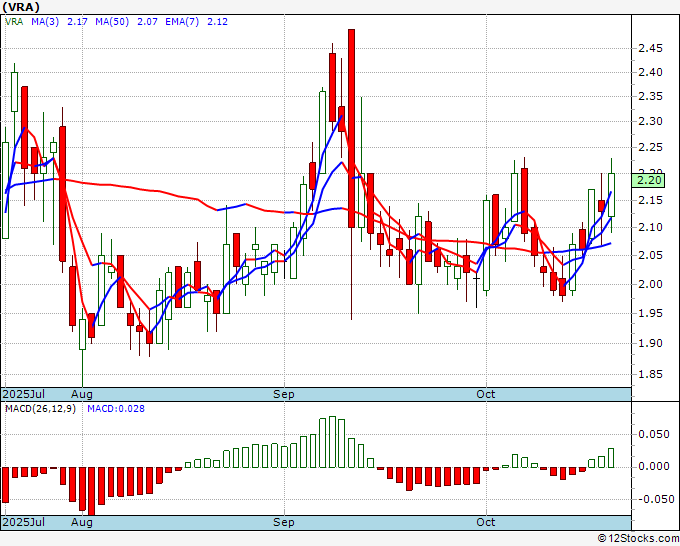Image resolution: width=680 pixels, height=546 pixels.
Task: Click the 2.45 price axis label
Action: pos(651,48)
